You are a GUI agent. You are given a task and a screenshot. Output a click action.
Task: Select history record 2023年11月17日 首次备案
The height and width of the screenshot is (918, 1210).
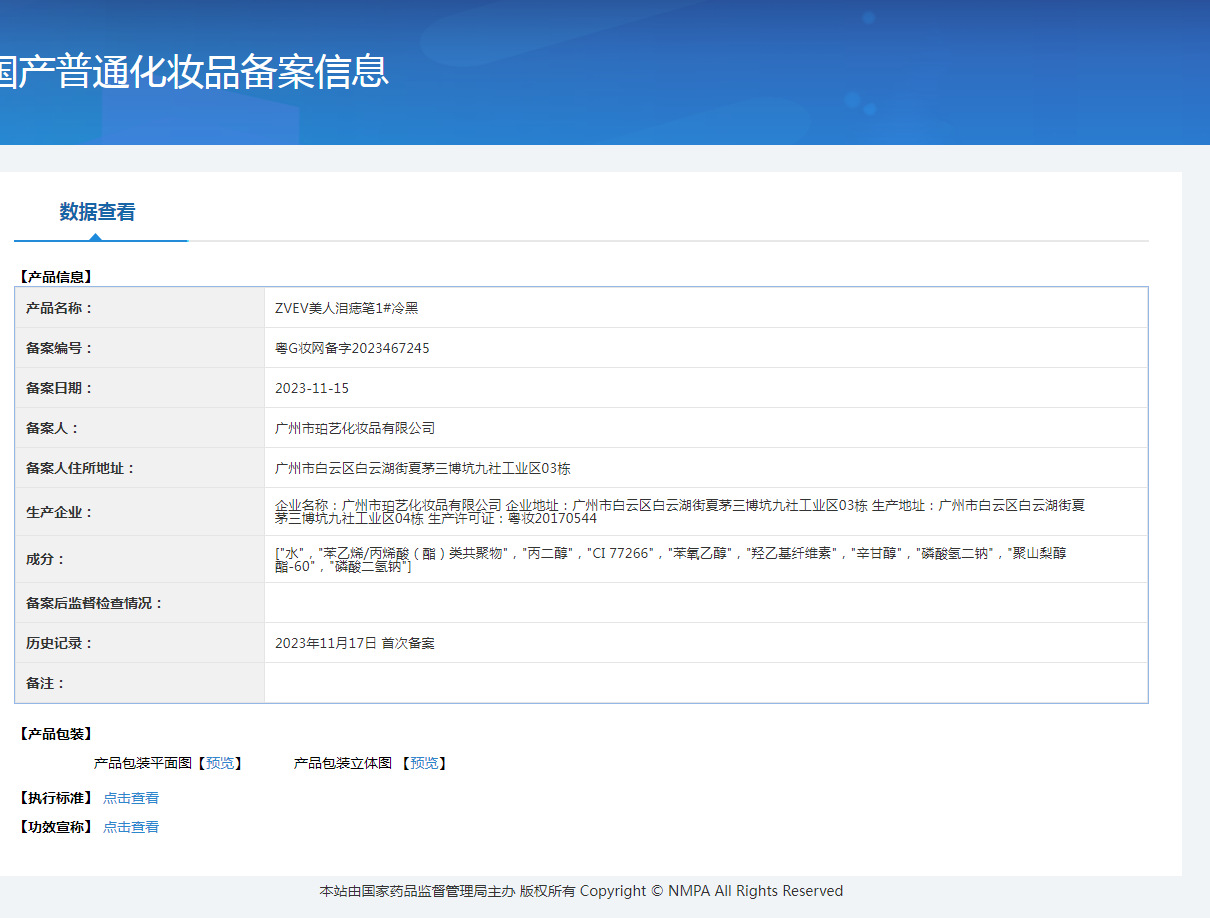pyautogui.click(x=355, y=643)
